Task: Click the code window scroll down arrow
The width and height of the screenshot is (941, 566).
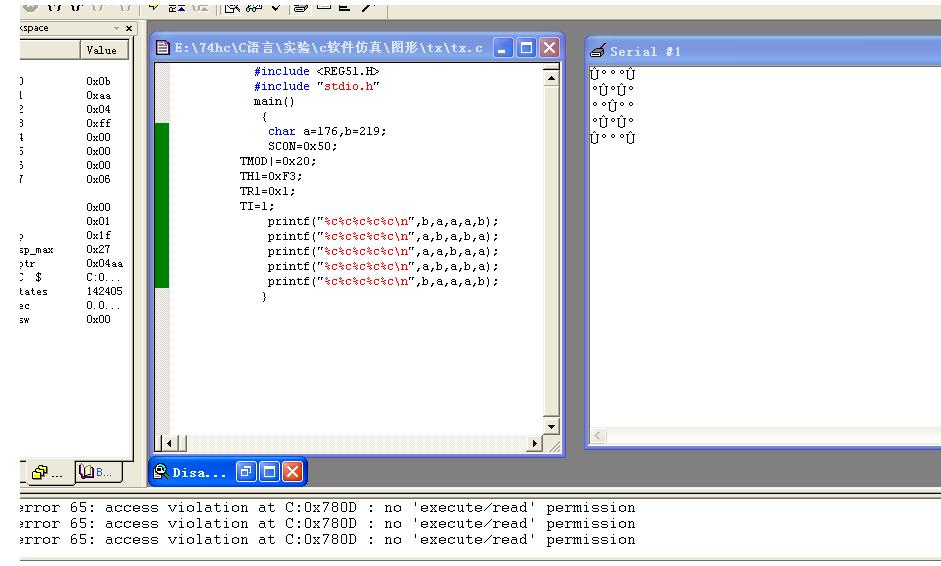Action: (x=551, y=426)
